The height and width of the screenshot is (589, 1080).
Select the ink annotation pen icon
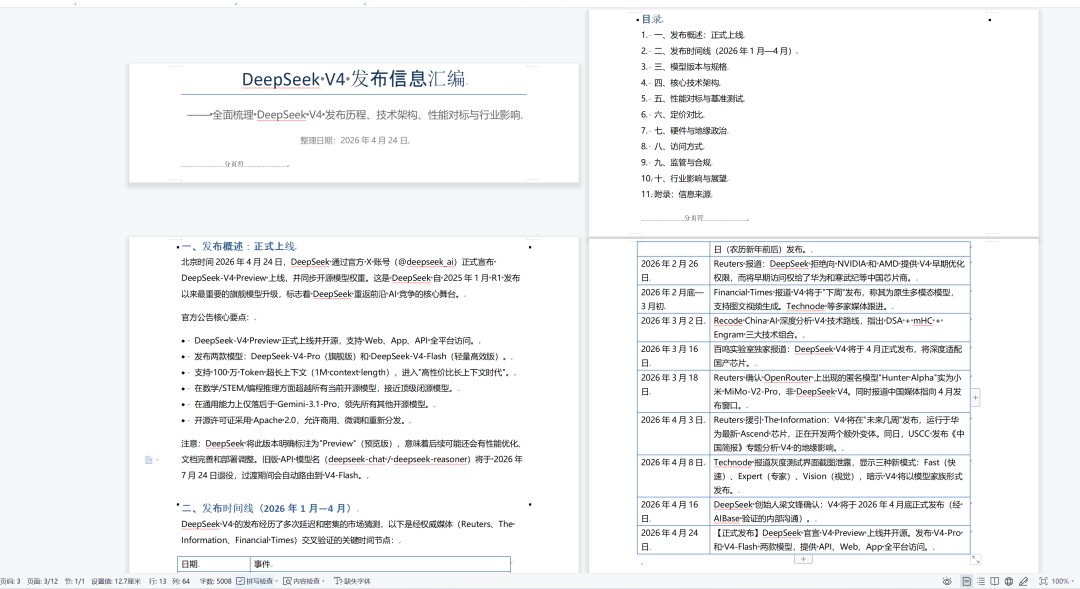1023,580
